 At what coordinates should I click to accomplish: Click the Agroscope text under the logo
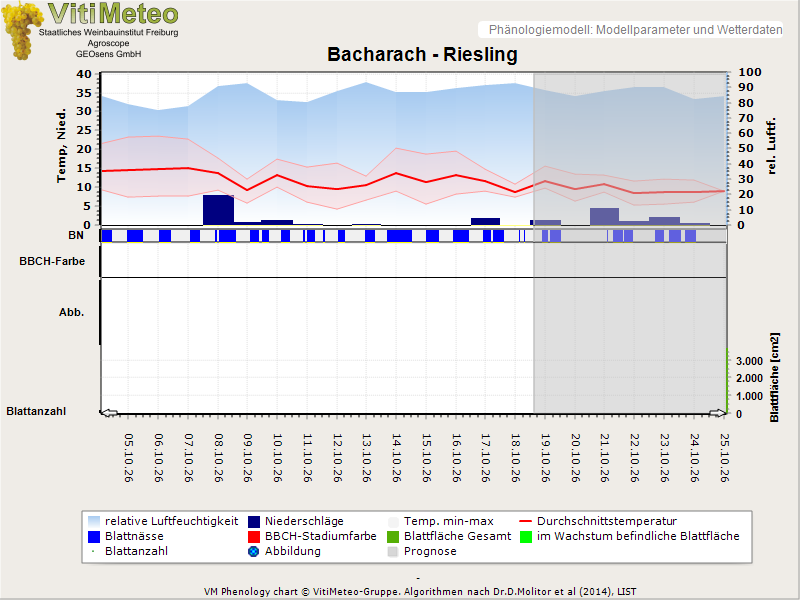108,43
